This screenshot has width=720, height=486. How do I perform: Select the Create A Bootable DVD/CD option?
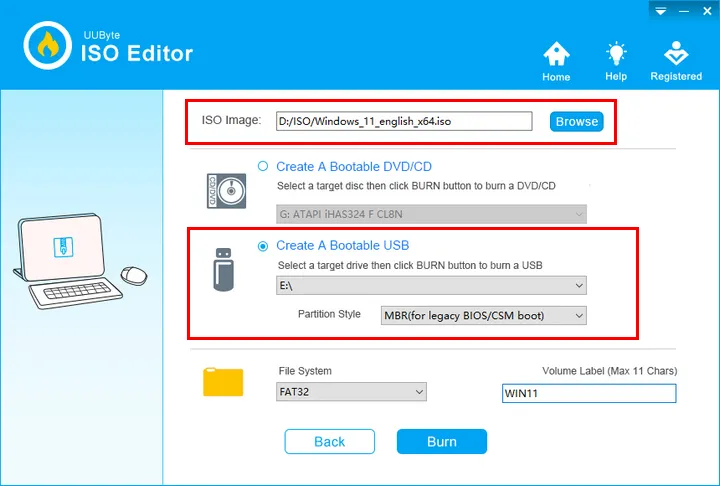[264, 166]
